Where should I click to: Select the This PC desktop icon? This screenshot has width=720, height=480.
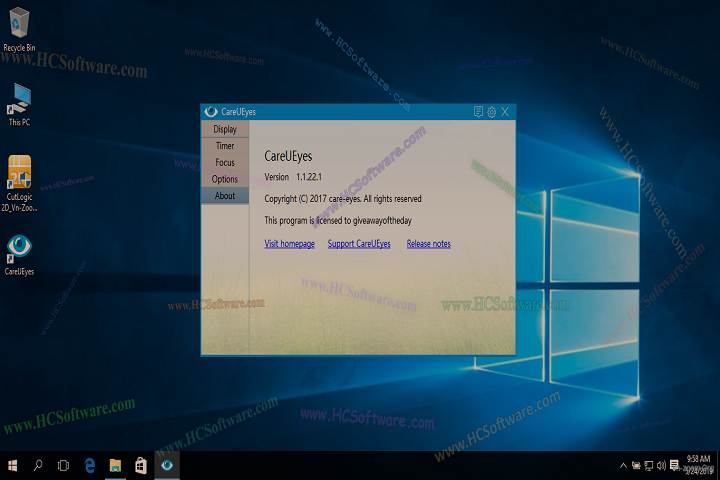(x=19, y=104)
